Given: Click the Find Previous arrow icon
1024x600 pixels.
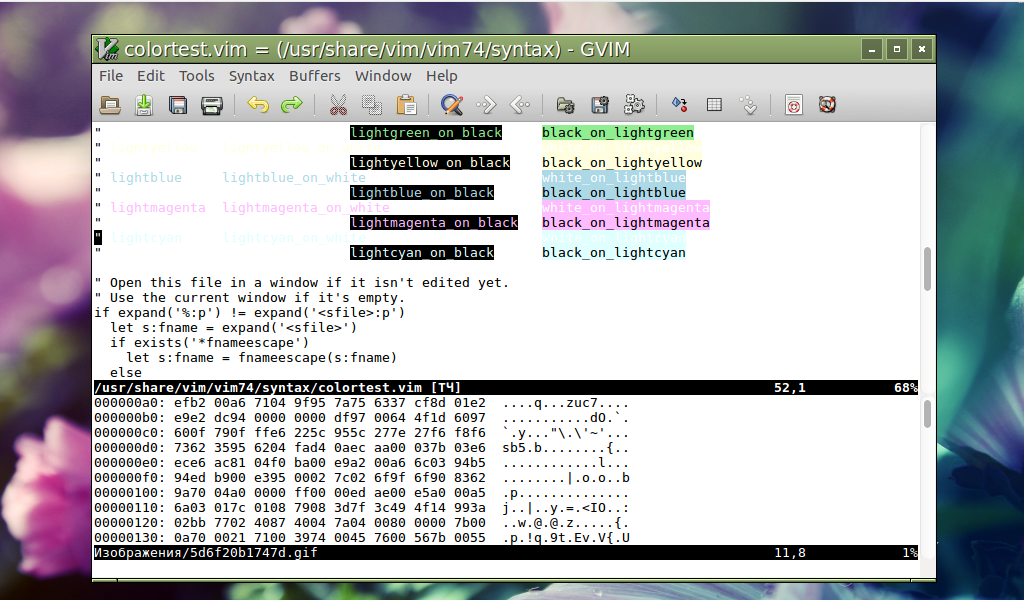Looking at the screenshot, I should coord(520,104).
